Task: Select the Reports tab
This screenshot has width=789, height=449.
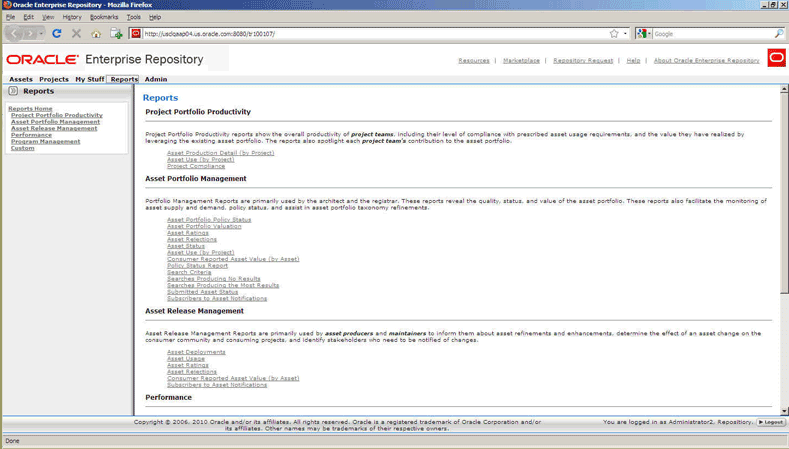Action: click(x=124, y=80)
